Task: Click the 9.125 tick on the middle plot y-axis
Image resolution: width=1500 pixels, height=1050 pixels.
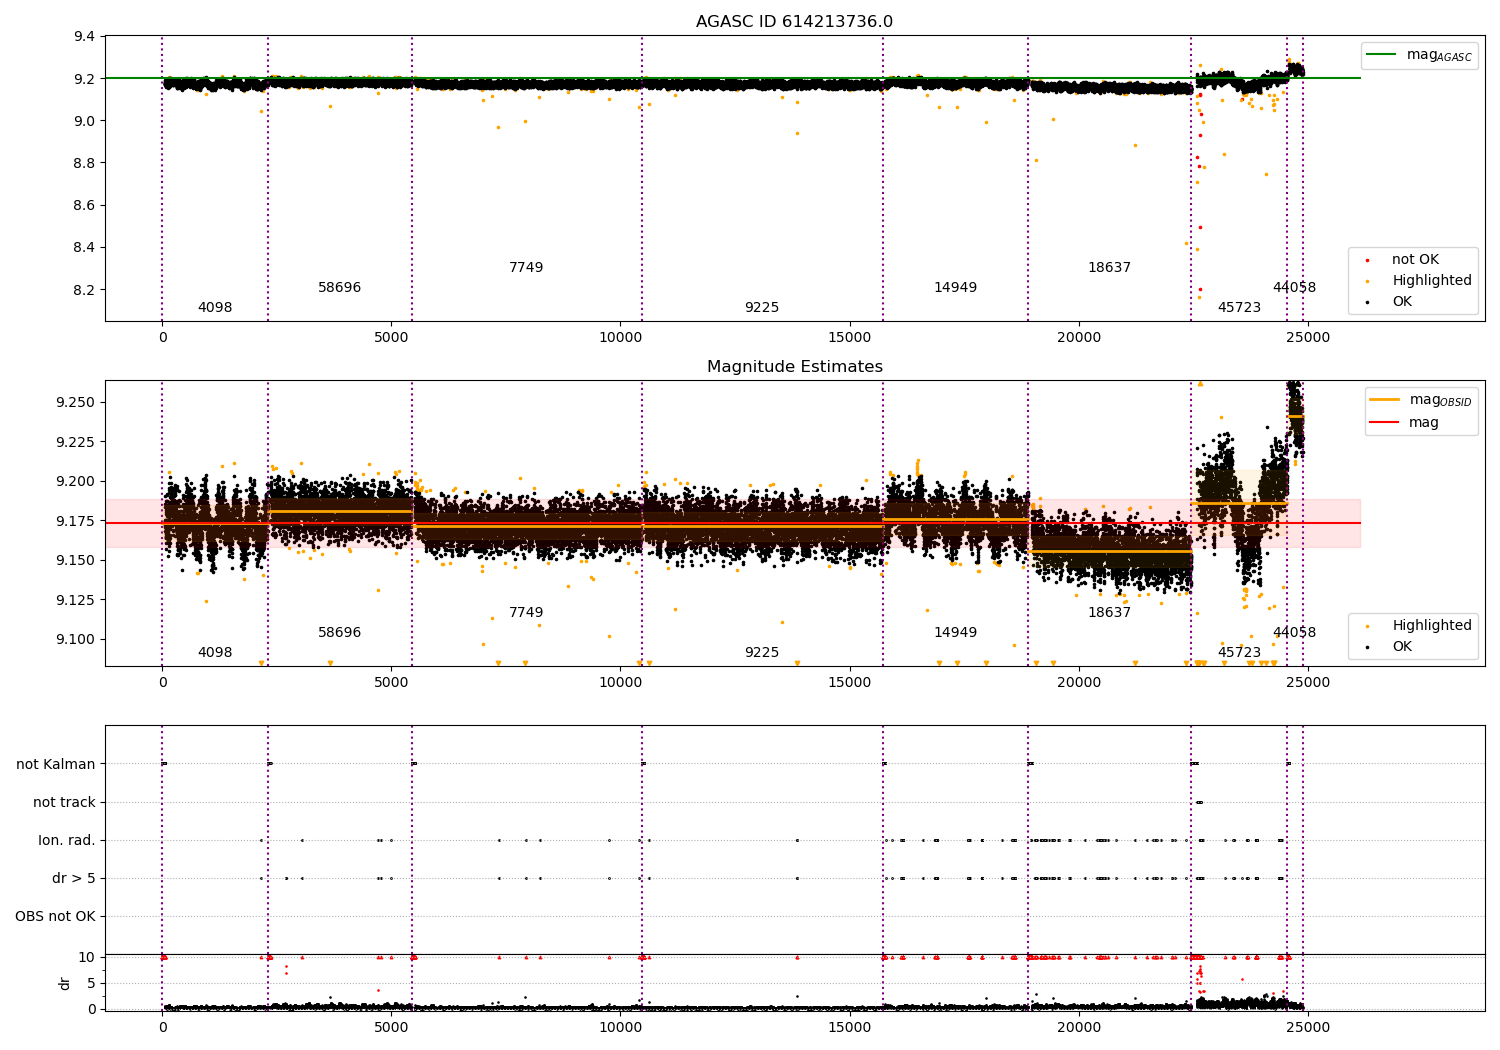Action: point(74,600)
